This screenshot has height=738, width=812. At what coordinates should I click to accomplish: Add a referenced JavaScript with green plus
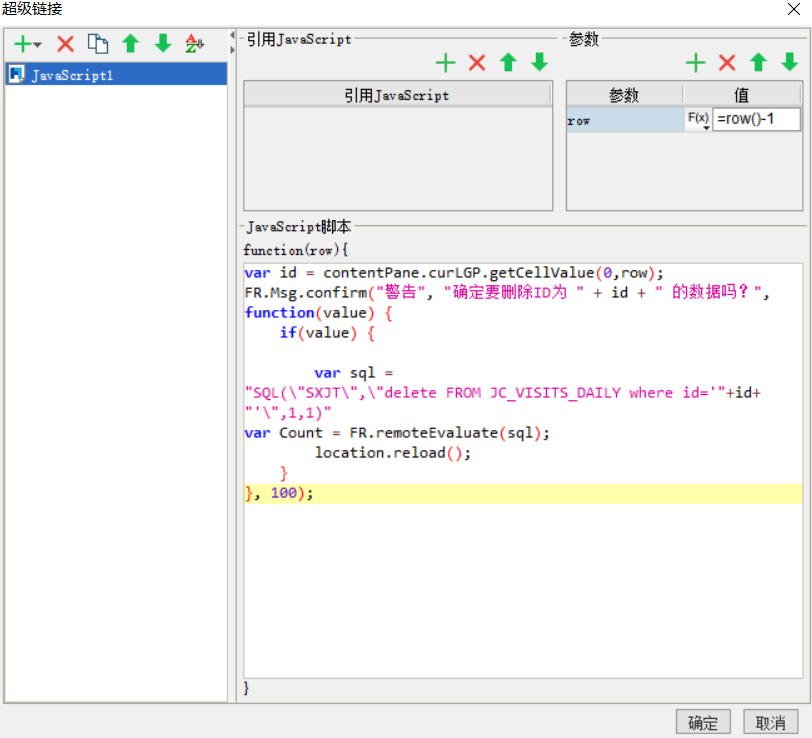pos(445,62)
